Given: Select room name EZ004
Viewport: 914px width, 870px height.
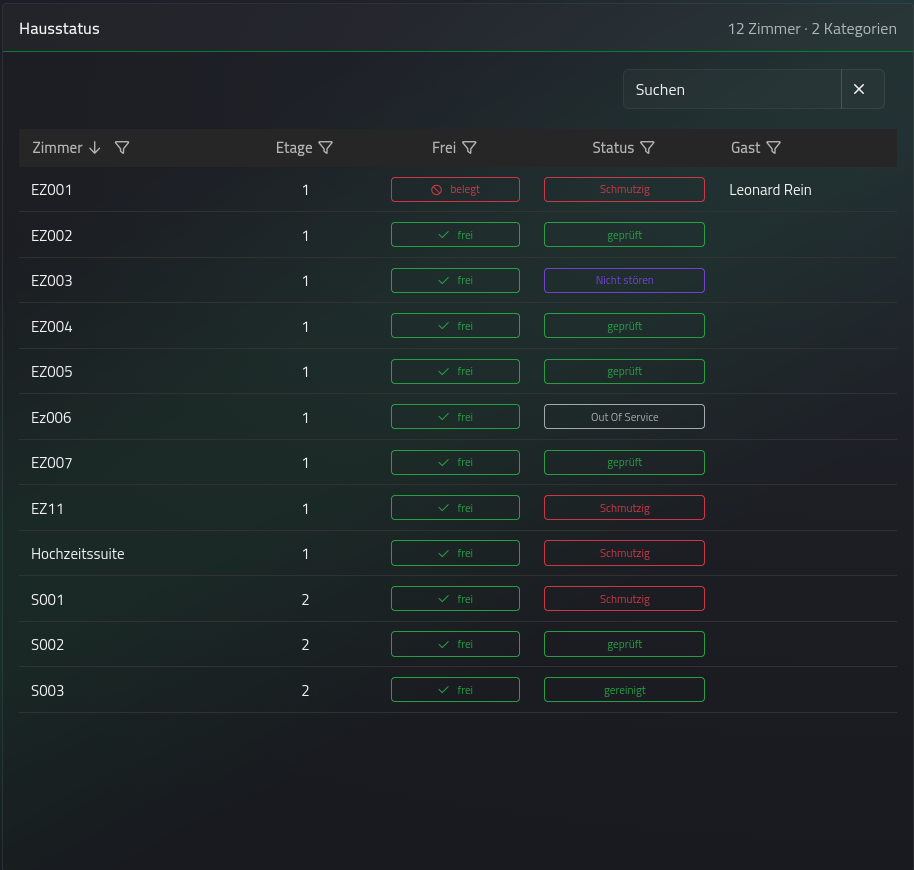Looking at the screenshot, I should point(51,326).
